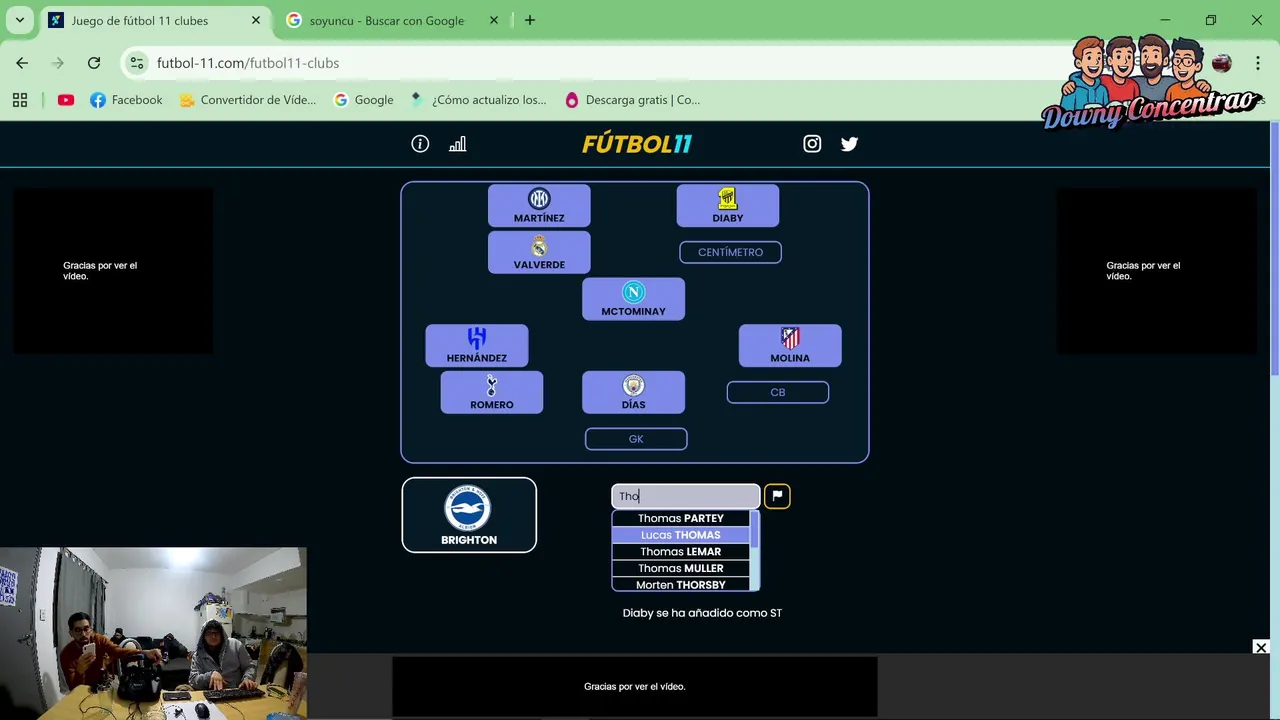Select the Valverde Real Madrid card
Image resolution: width=1280 pixels, height=720 pixels.
539,252
